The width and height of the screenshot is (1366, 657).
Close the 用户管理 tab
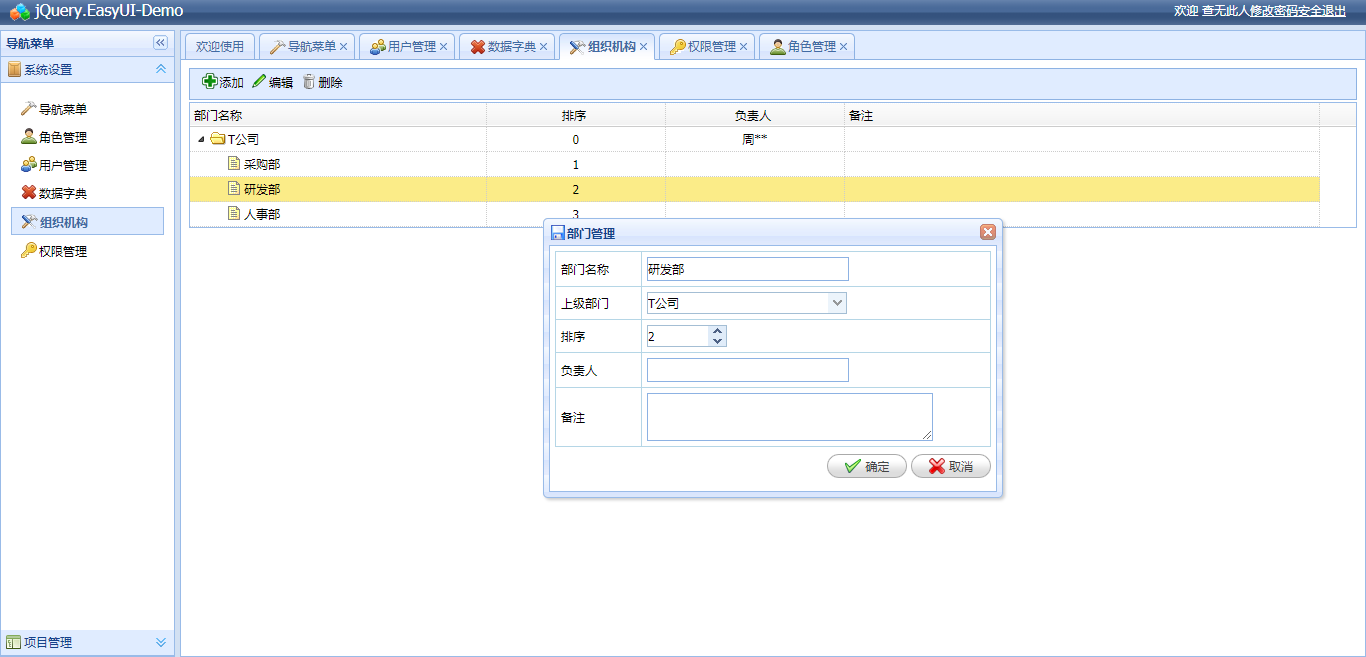tap(443, 47)
